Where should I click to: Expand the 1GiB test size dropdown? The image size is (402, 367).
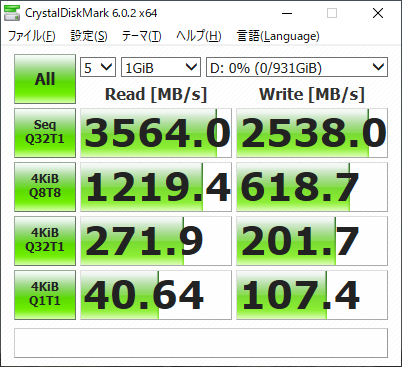pos(161,67)
